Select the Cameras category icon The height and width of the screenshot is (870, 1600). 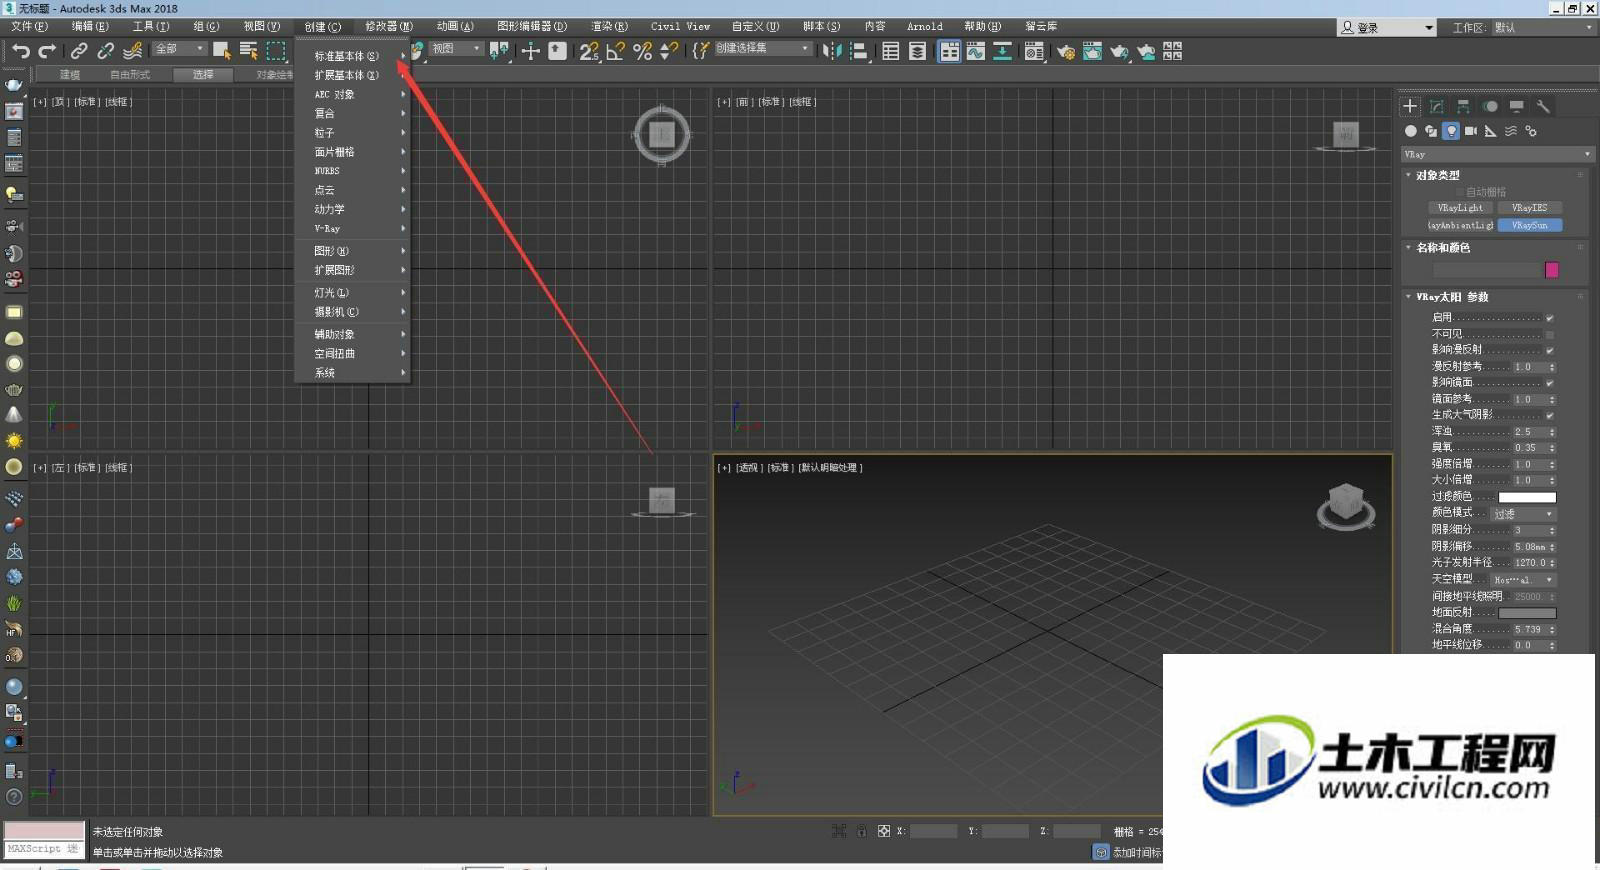pos(1471,131)
